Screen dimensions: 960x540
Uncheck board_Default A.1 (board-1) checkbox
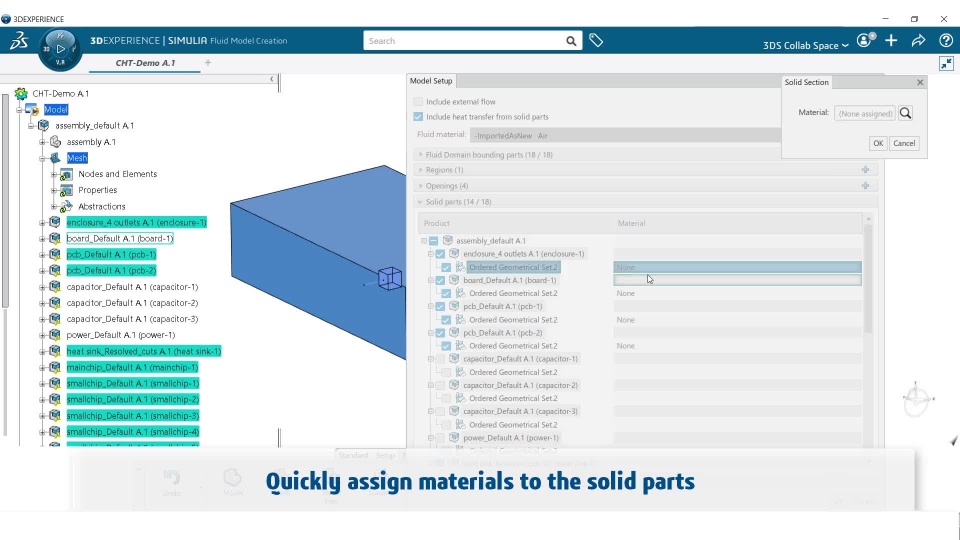440,280
